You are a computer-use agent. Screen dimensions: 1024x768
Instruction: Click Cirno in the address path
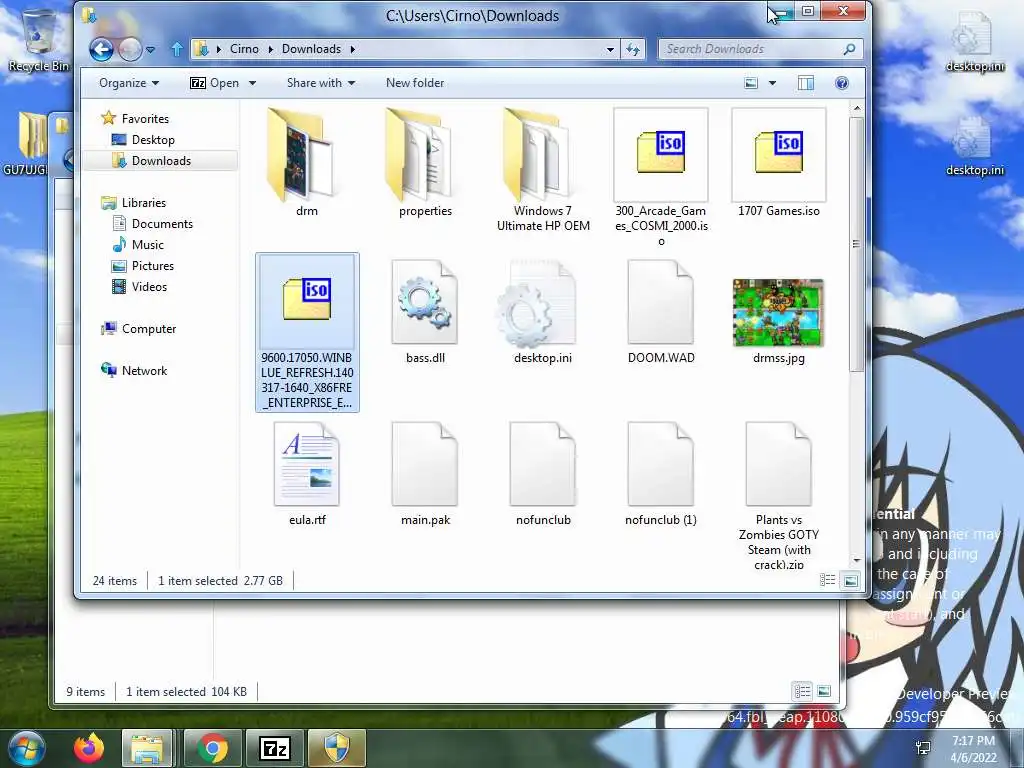coord(244,49)
